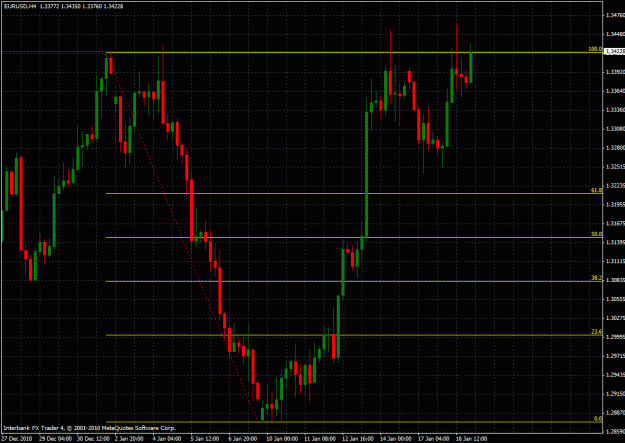Click the 1.3055 price scale label

click(615, 299)
